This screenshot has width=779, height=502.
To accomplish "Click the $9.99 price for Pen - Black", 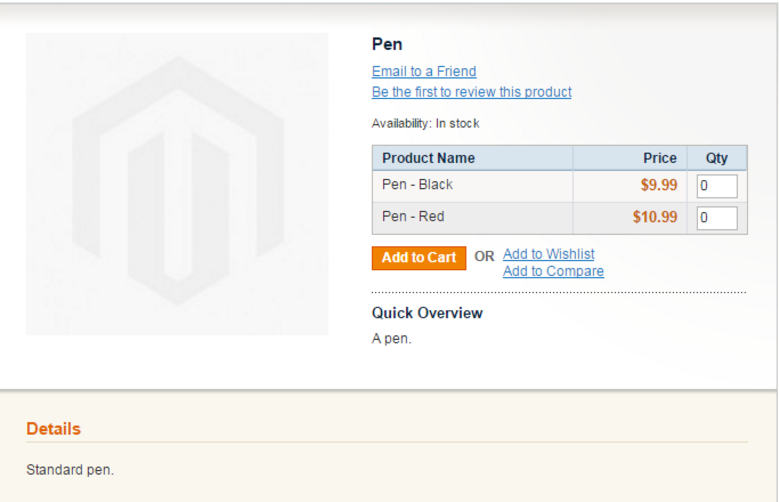I will coord(659,185).
